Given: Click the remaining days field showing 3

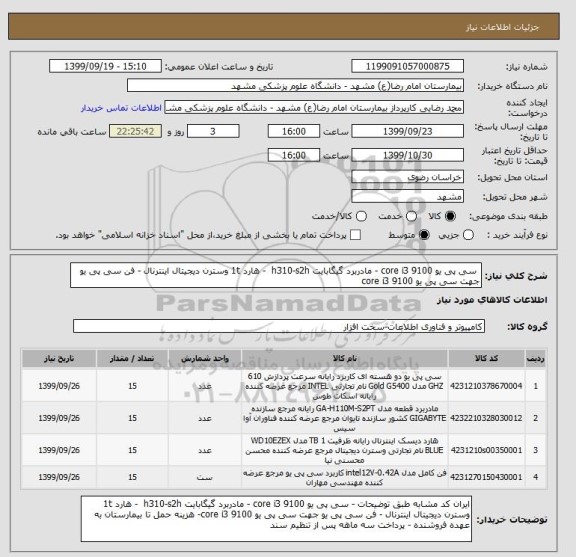Looking at the screenshot, I should point(213,132).
